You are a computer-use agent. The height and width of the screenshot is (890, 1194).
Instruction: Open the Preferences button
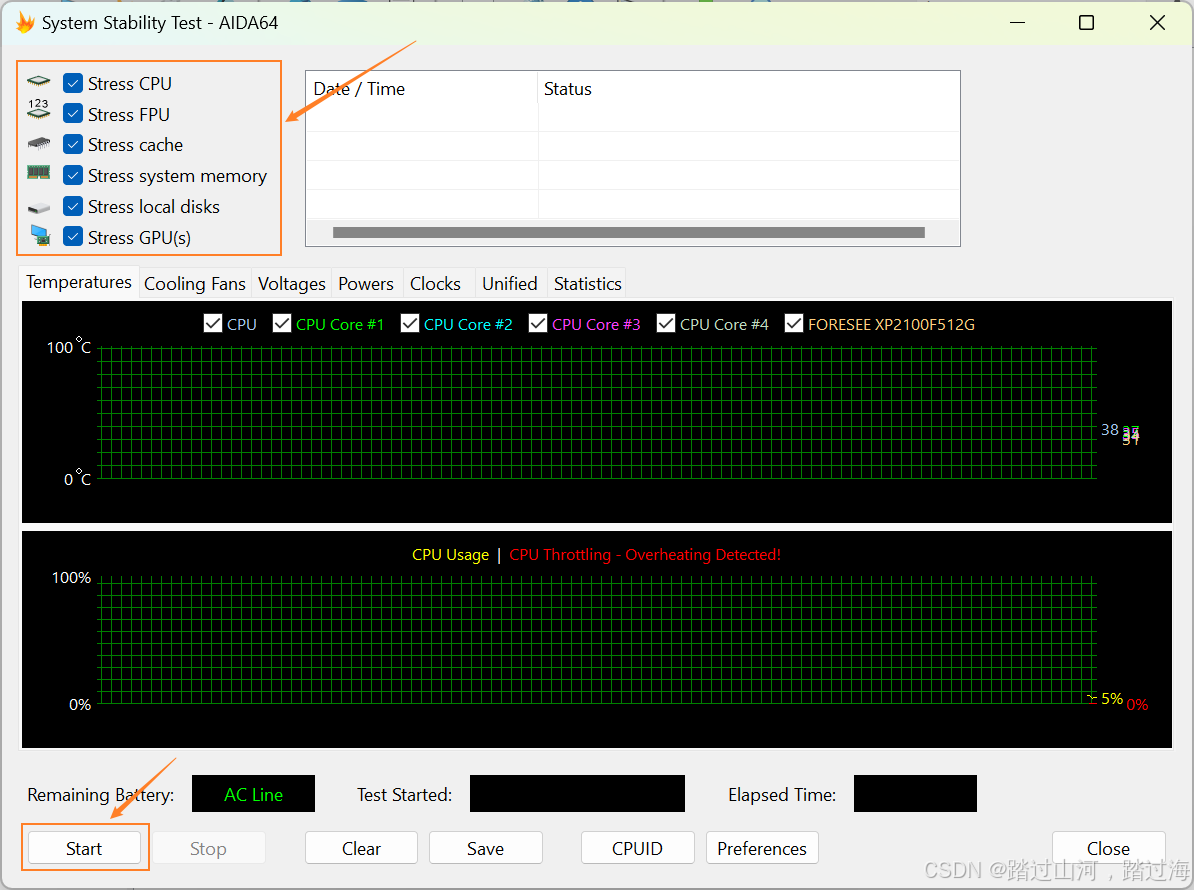762,848
